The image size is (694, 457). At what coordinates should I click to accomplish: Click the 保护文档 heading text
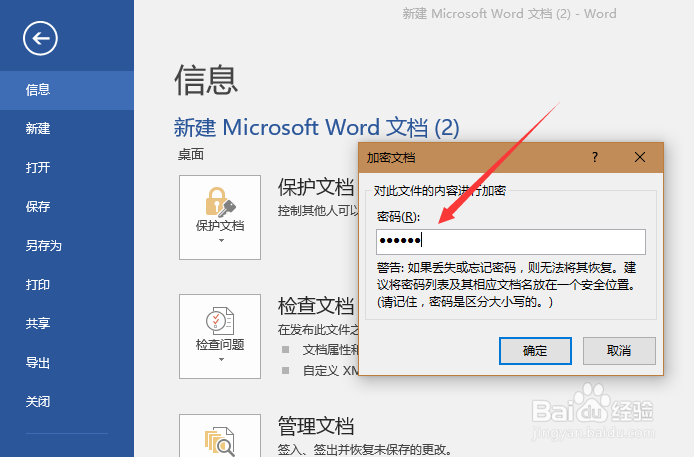[x=316, y=187]
